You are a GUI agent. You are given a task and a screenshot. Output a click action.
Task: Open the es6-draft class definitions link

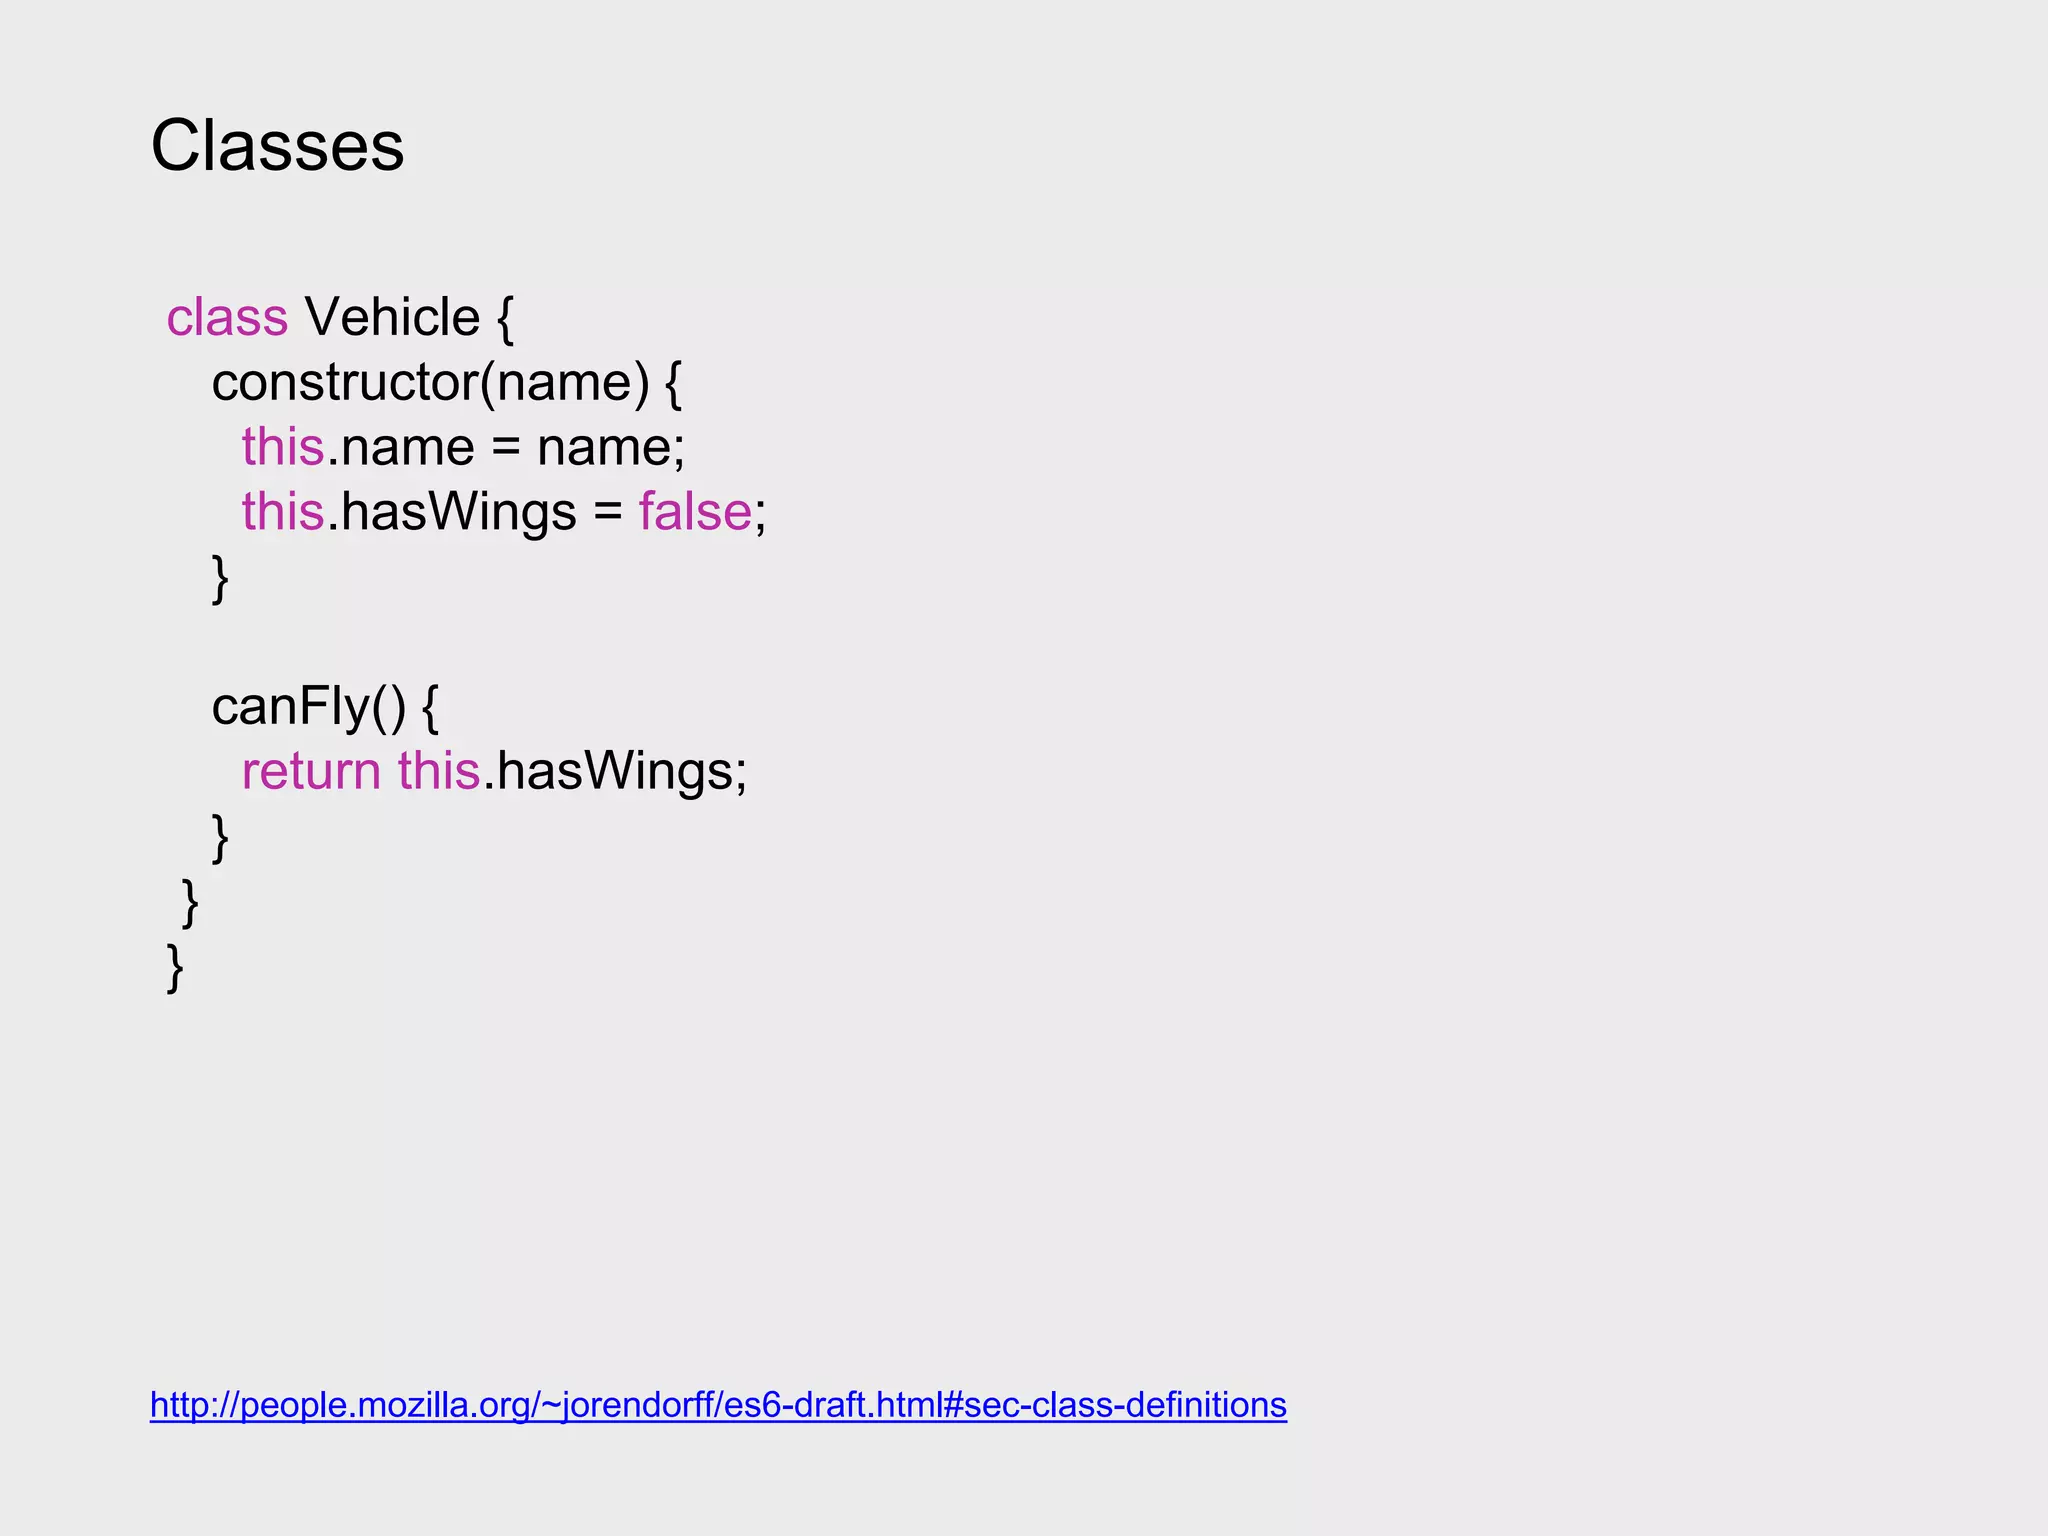tap(718, 1405)
